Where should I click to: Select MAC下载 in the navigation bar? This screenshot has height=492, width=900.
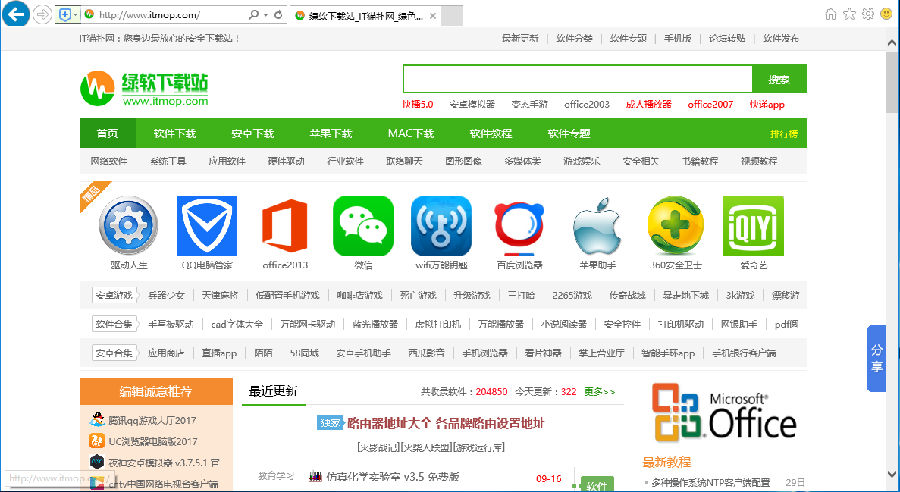pos(411,133)
